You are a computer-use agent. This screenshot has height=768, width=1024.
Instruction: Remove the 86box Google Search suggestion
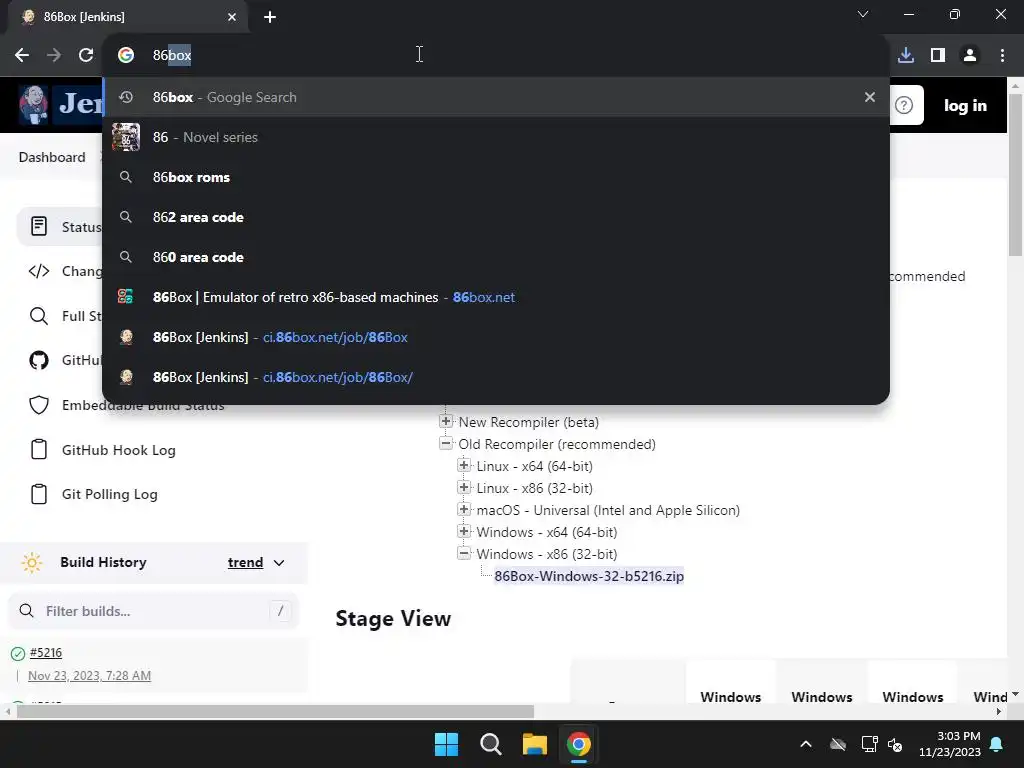coord(869,97)
